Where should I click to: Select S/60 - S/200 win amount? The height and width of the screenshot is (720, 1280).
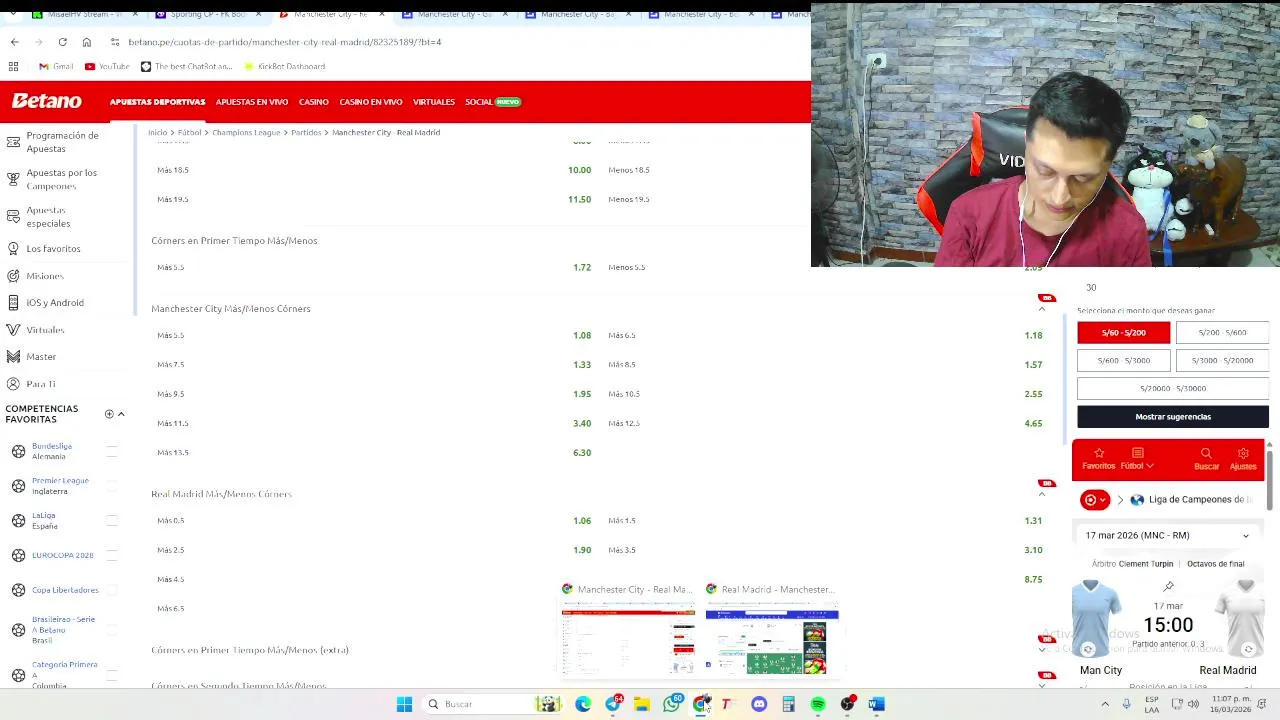[1123, 332]
